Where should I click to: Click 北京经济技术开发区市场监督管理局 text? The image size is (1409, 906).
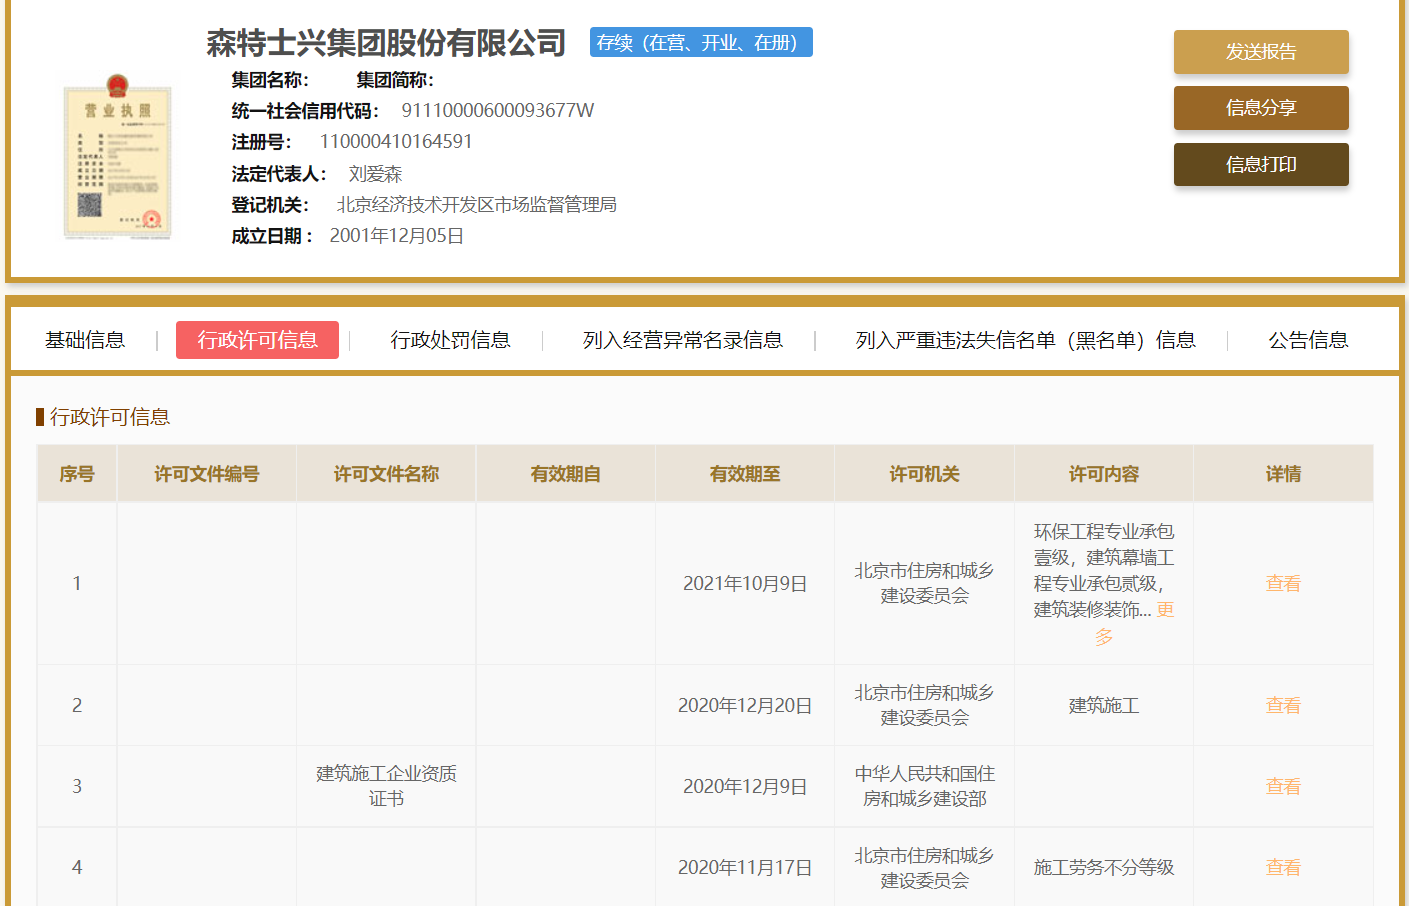(x=476, y=205)
